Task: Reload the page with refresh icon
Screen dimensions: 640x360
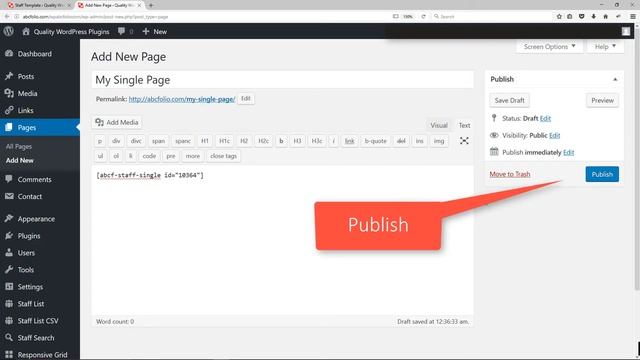Action: (423, 16)
